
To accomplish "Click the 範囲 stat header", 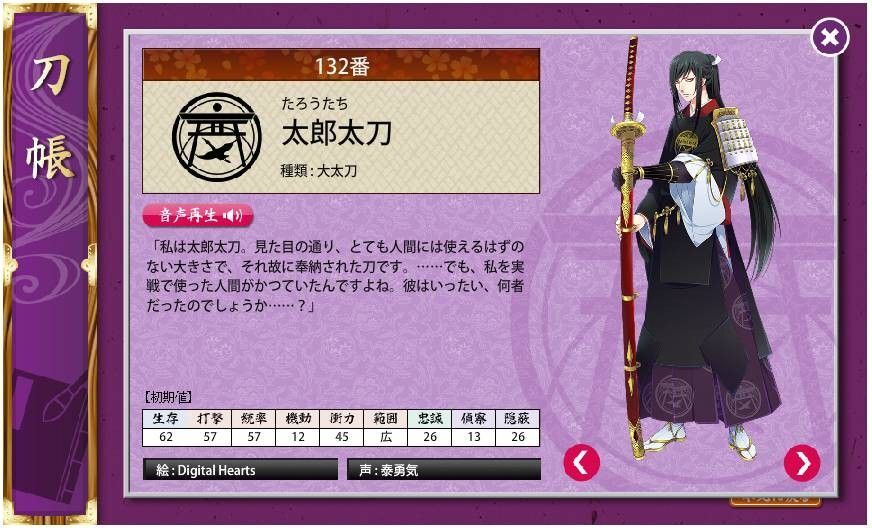I will (x=385, y=418).
